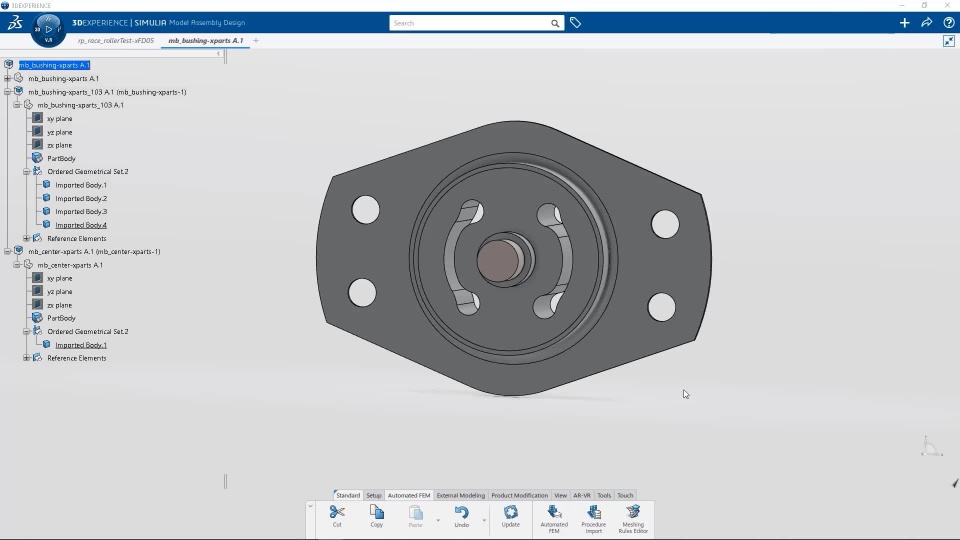Collapse the tree panel arrow
The image size is (960, 540).
coord(219,54)
